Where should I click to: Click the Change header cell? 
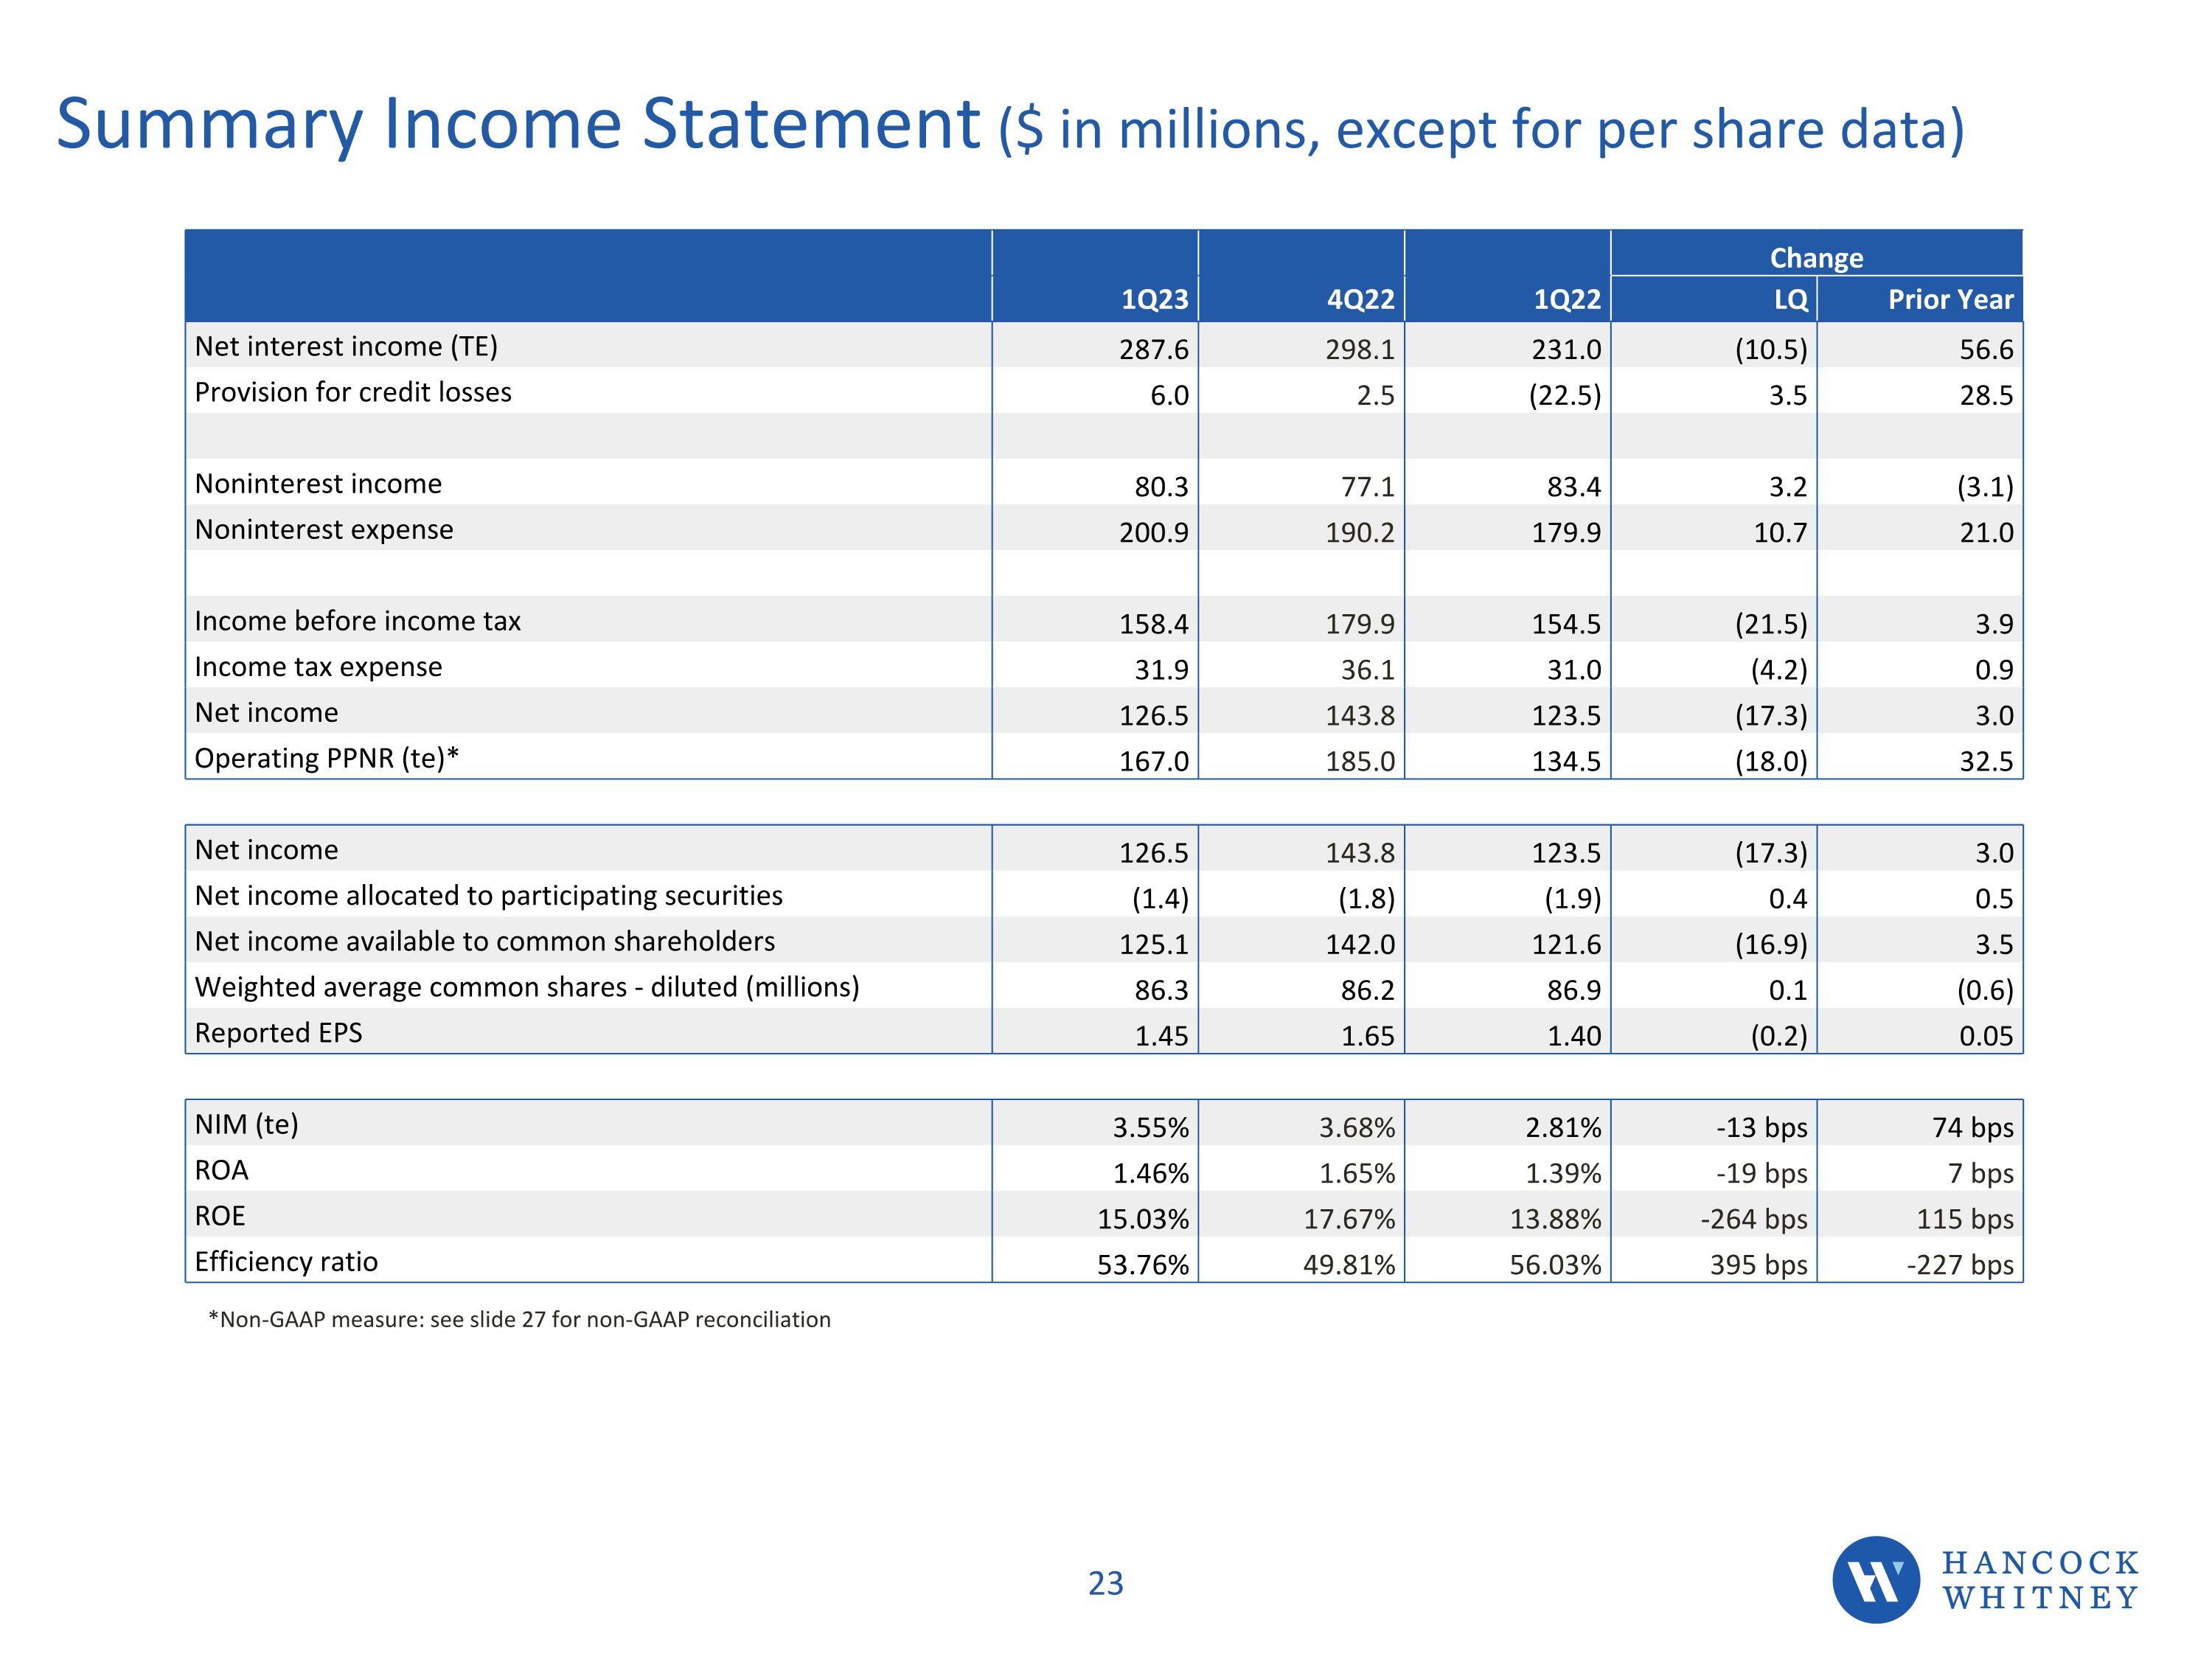[1816, 257]
